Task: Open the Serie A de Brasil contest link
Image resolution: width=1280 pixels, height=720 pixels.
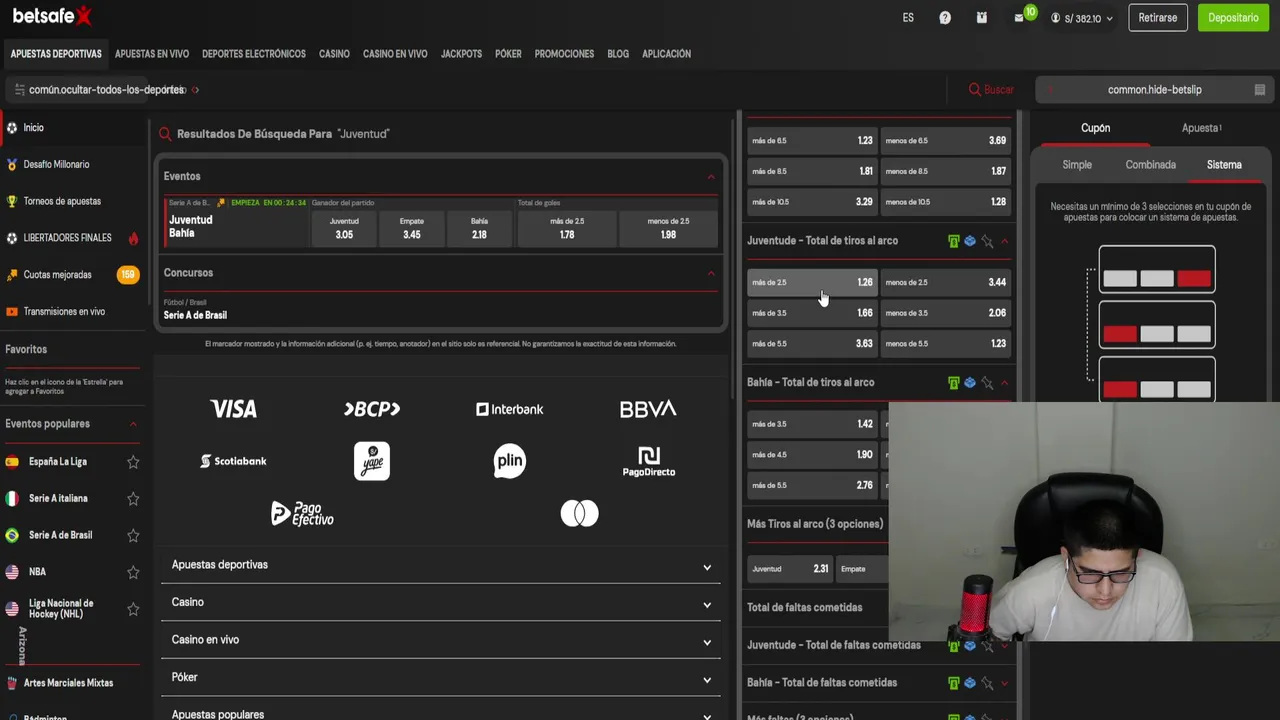Action: coord(195,315)
